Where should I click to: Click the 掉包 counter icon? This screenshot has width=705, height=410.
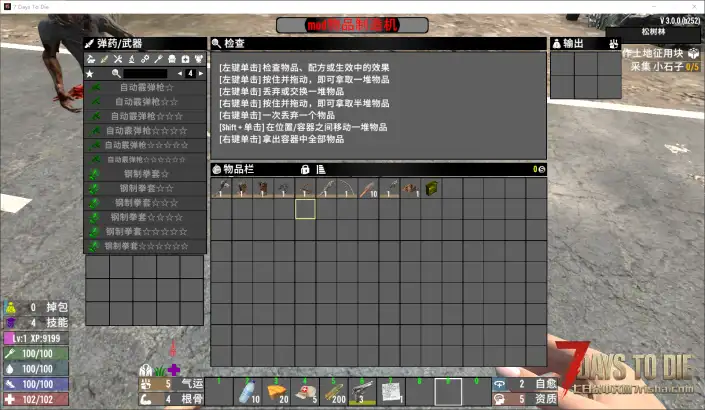(11, 308)
